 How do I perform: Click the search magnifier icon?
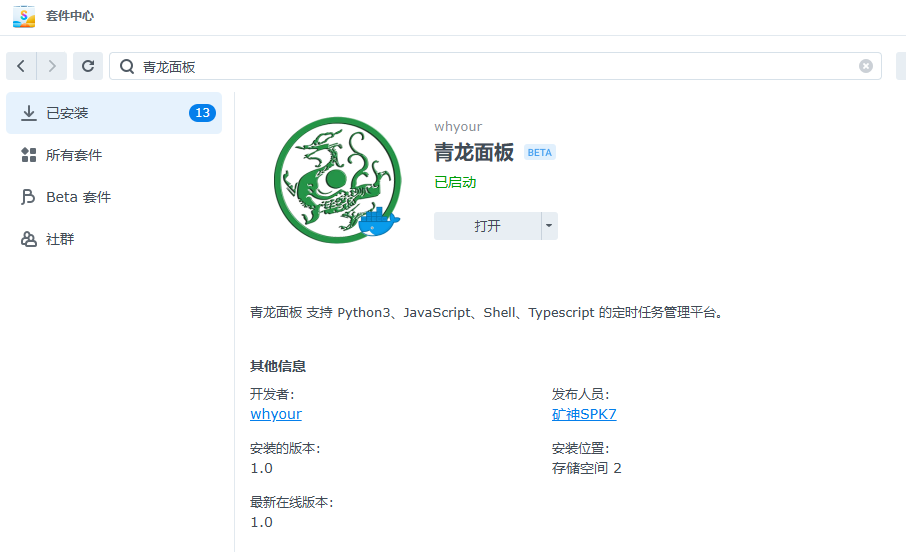pyautogui.click(x=127, y=66)
